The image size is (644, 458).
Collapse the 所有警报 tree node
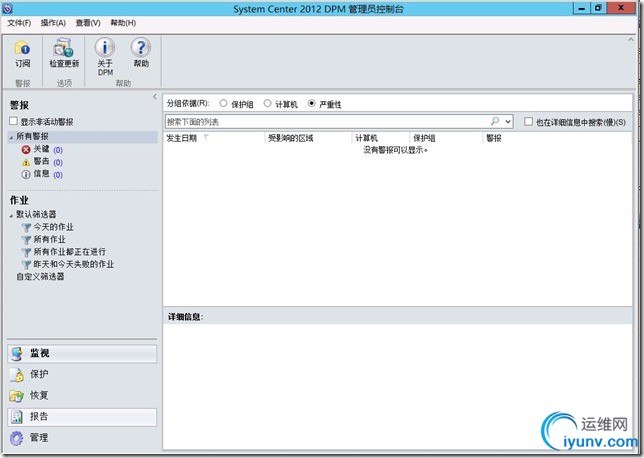click(x=11, y=138)
